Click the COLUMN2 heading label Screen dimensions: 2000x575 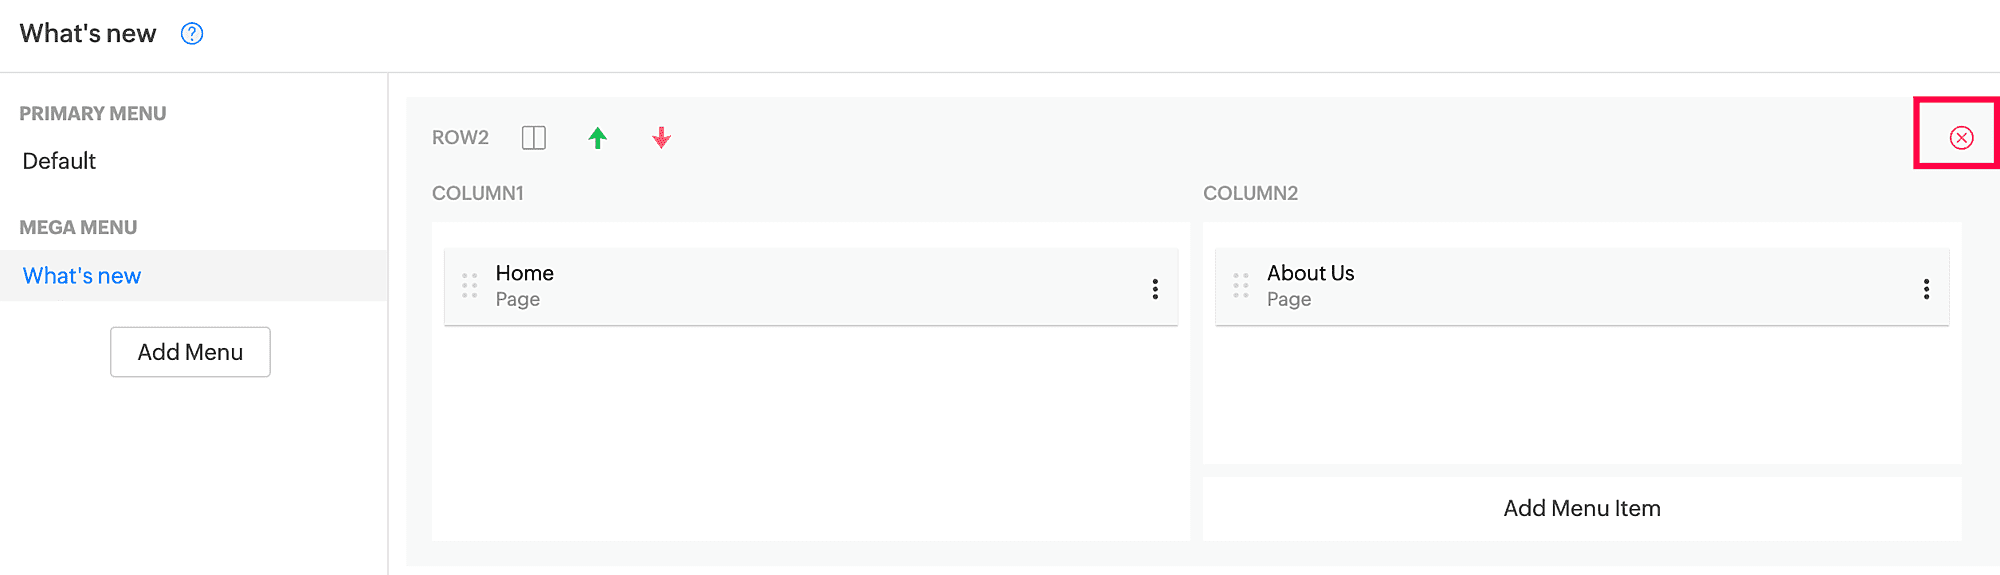coord(1250,193)
